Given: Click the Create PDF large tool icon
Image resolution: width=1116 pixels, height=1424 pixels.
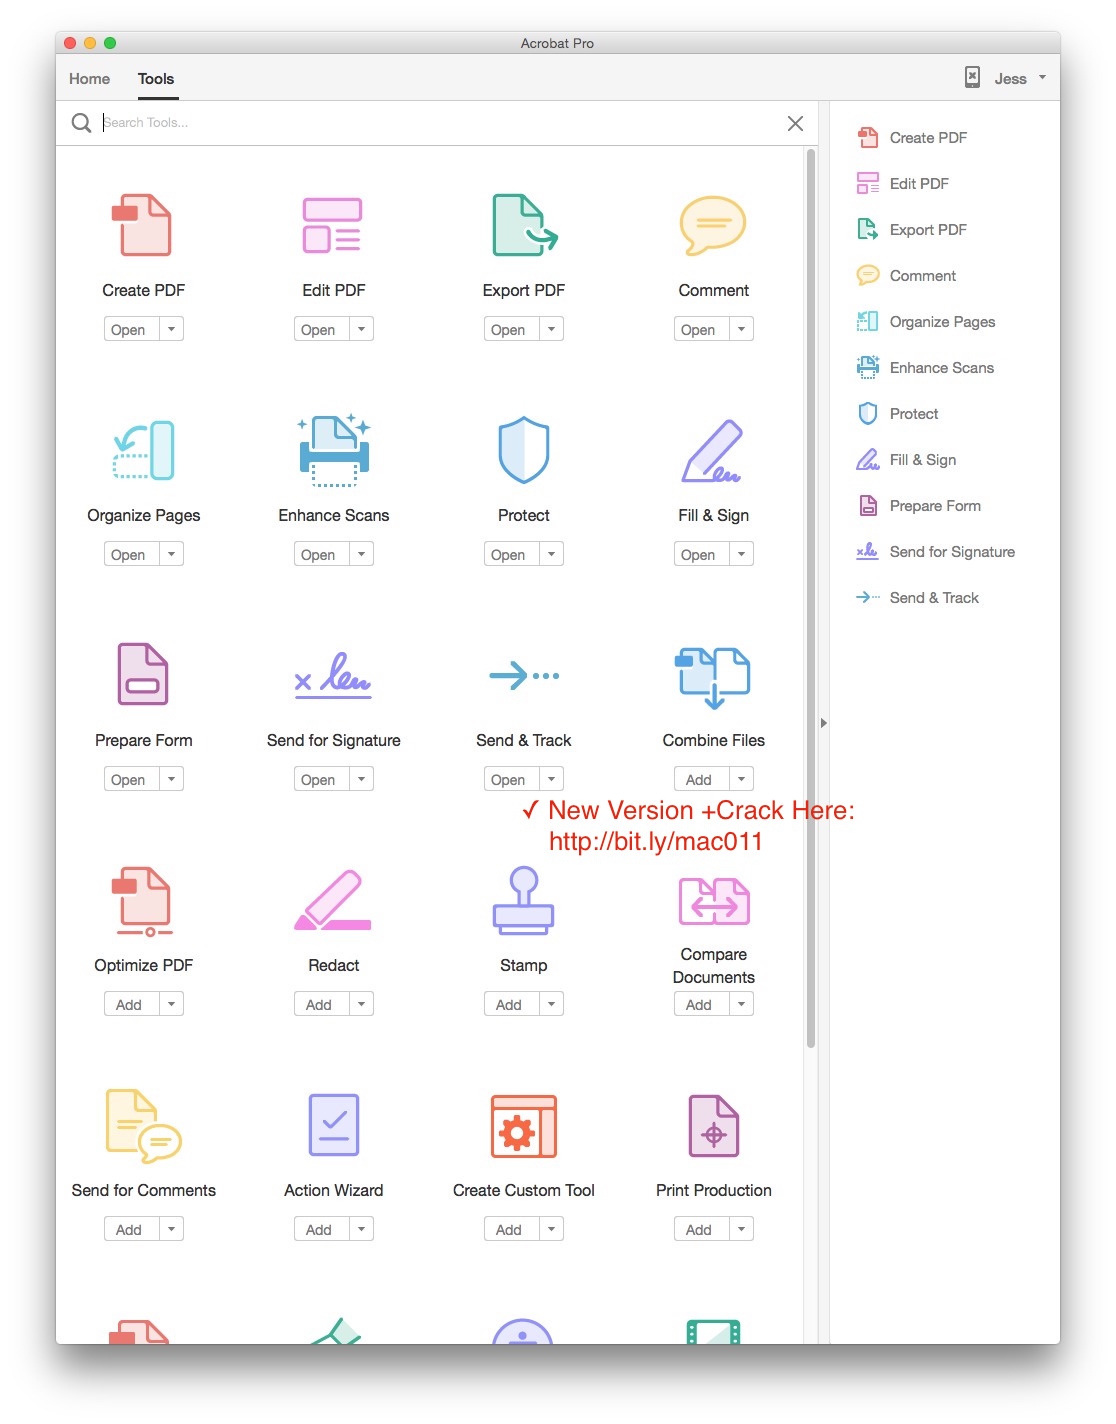Looking at the screenshot, I should point(142,225).
